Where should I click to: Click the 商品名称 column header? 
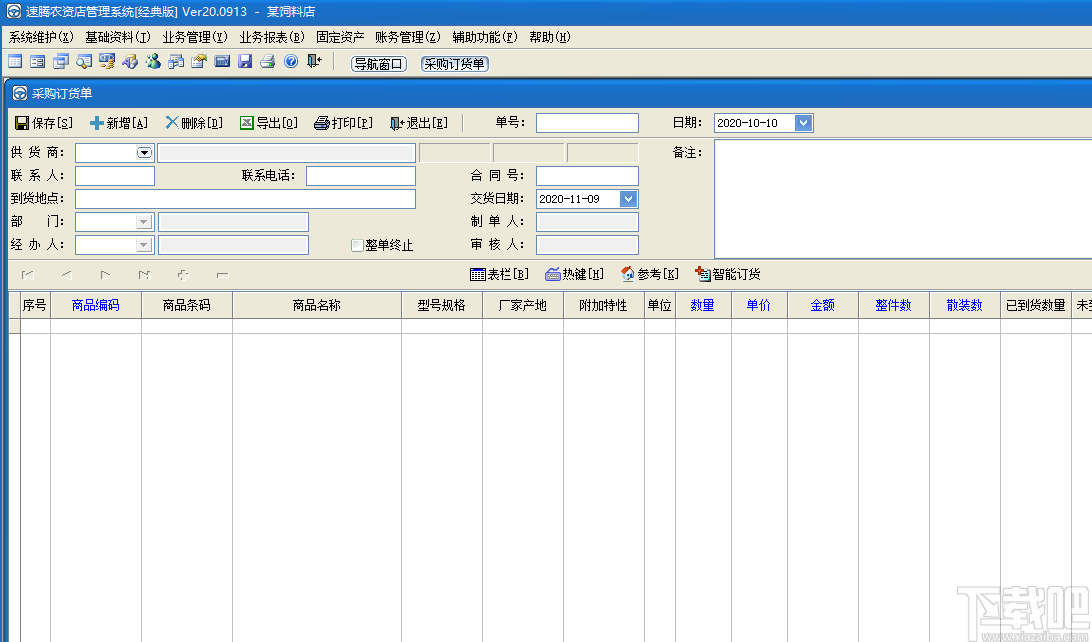317,305
